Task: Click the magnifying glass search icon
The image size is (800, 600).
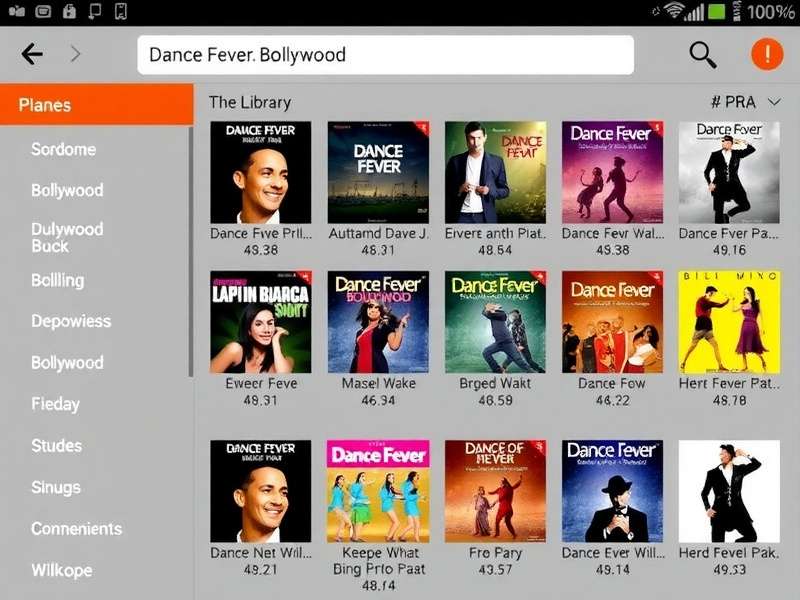Action: [703, 55]
